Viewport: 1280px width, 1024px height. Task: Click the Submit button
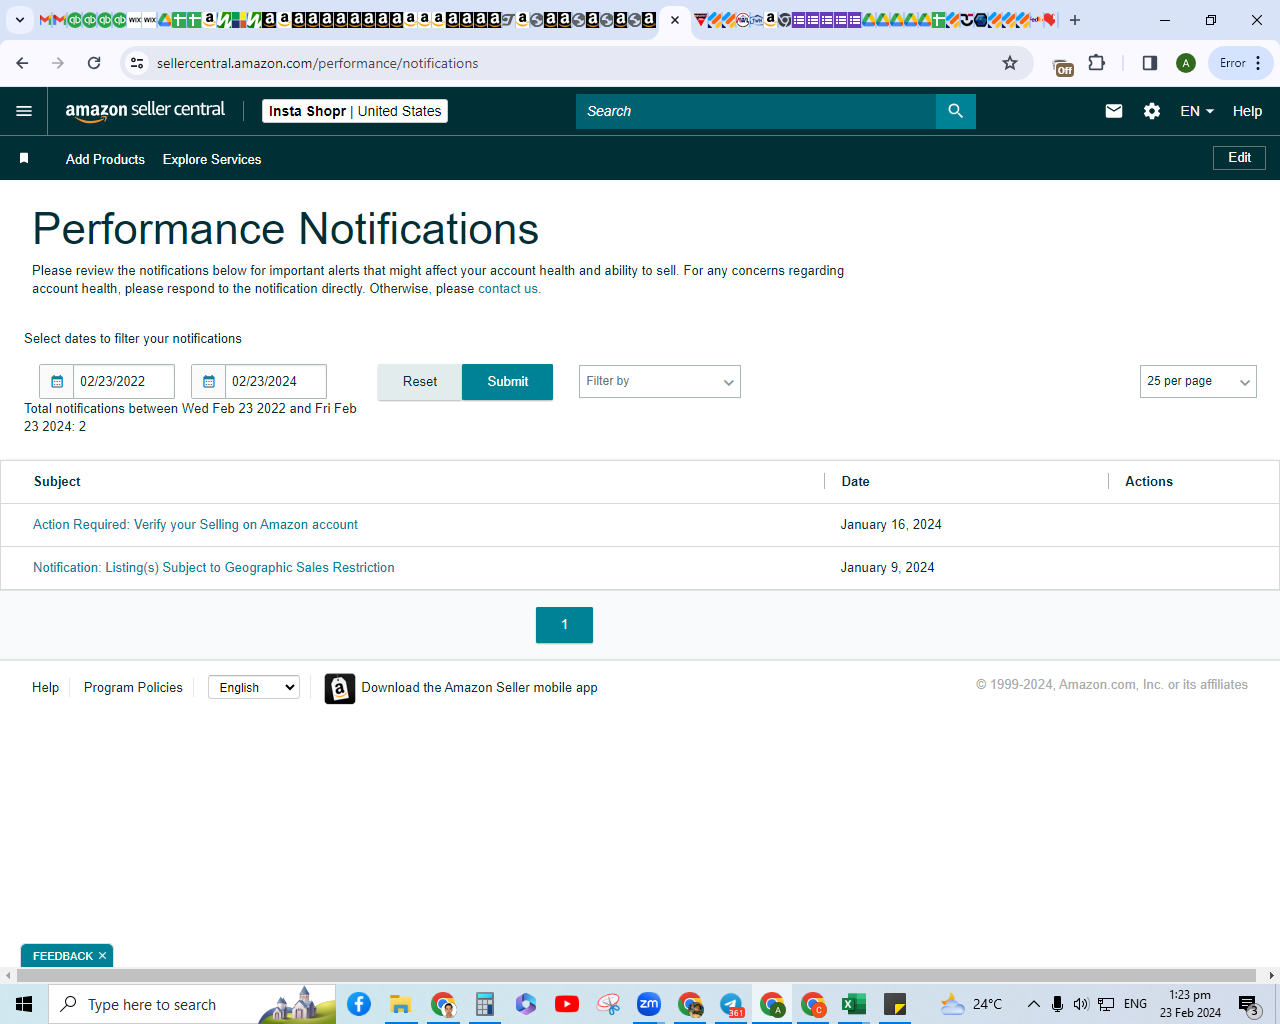pyautogui.click(x=508, y=382)
